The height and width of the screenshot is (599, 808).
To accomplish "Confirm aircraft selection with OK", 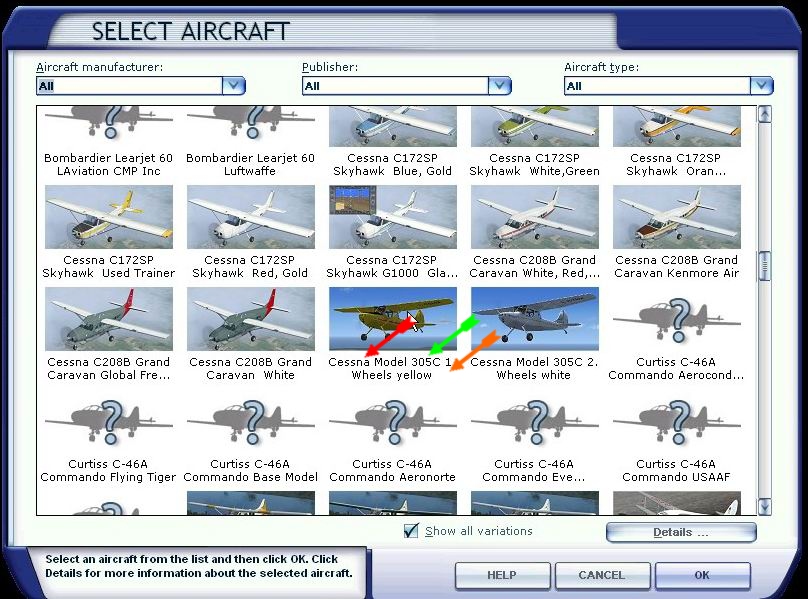I will click(x=703, y=576).
